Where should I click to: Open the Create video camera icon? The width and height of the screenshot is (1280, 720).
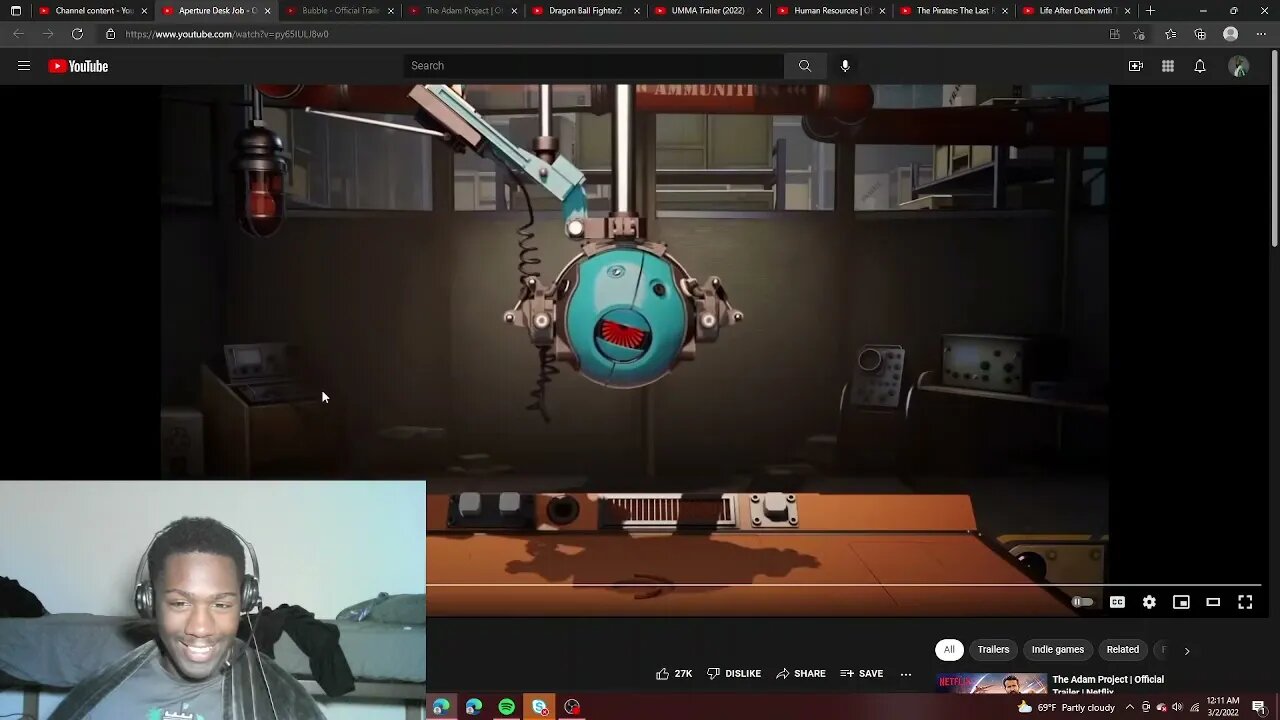(1136, 66)
